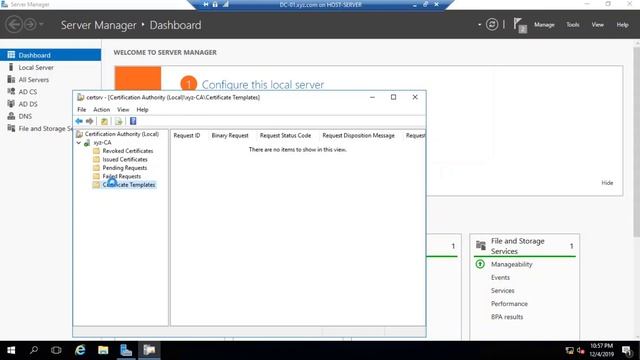Open the dropdown arrow beside refresh icon
The image size is (640, 360).
pos(479,25)
